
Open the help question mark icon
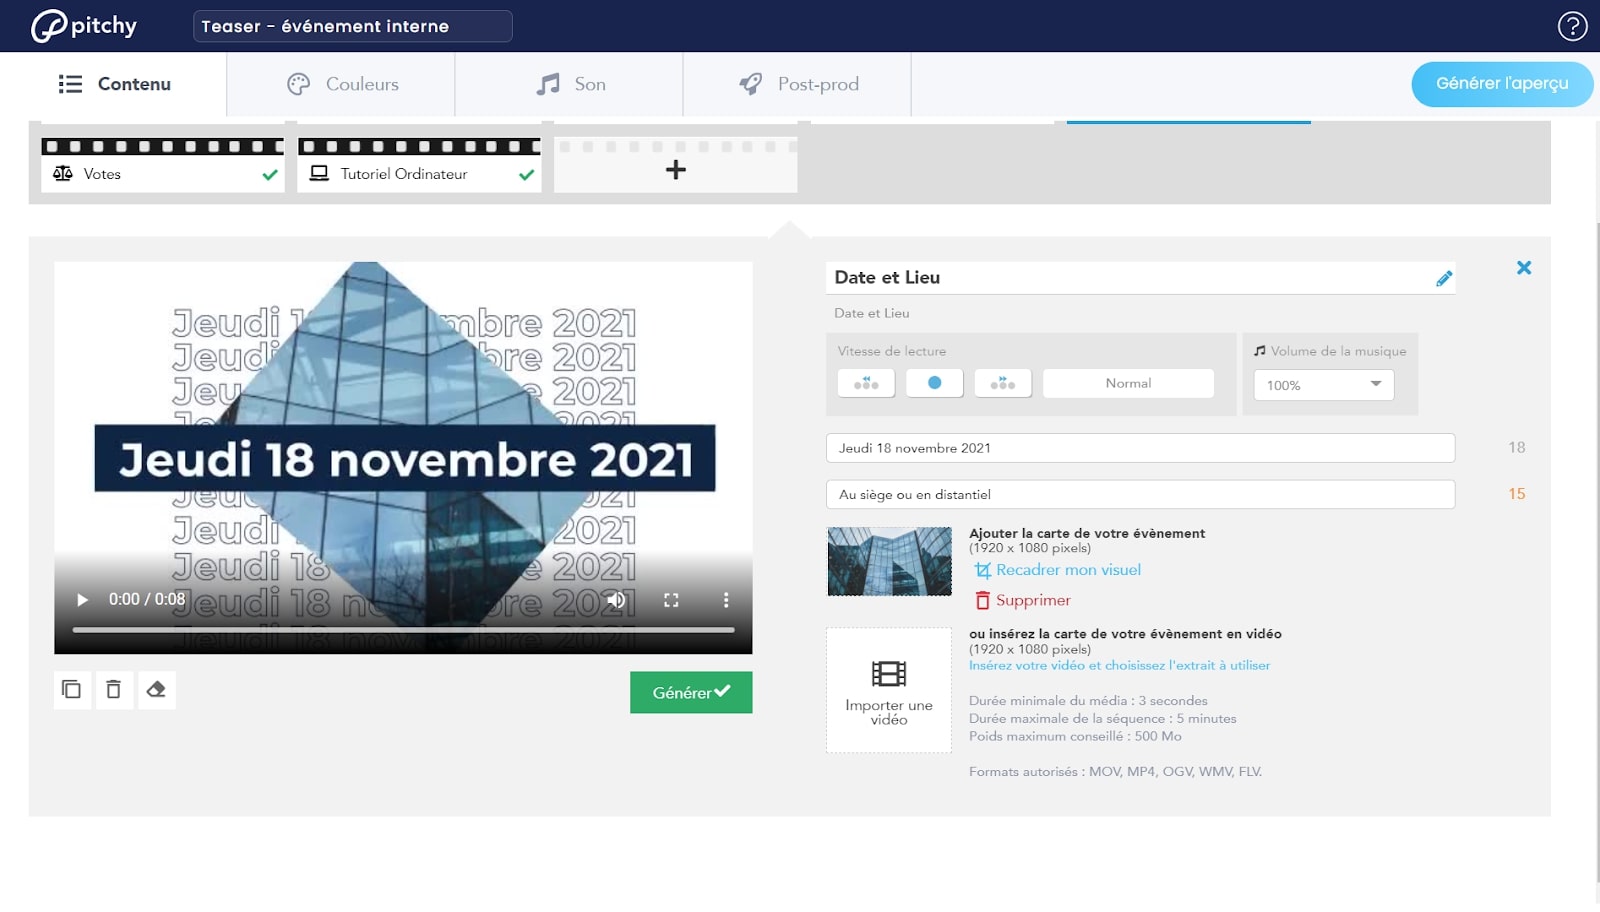1572,26
